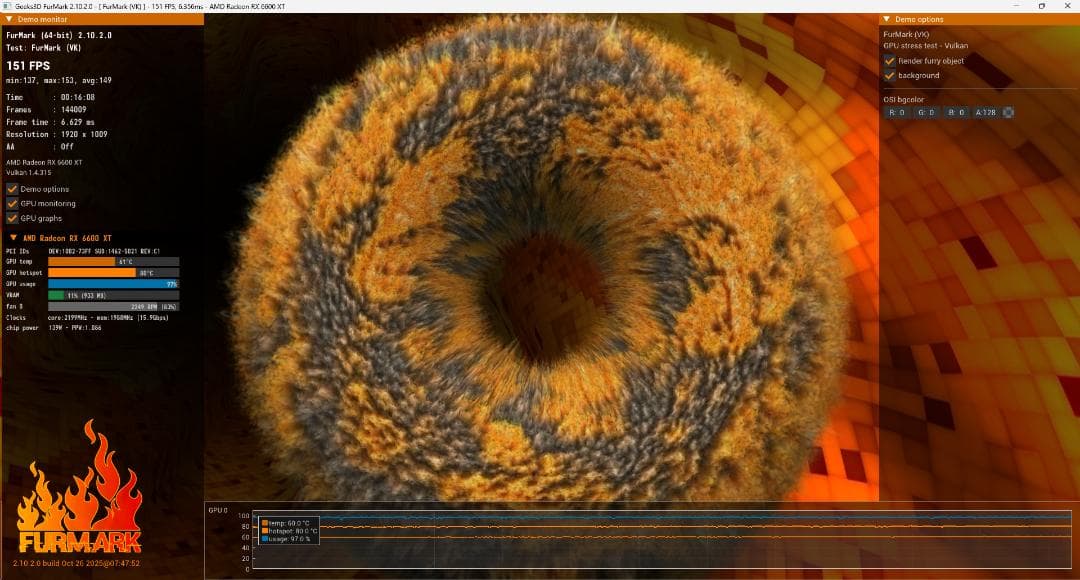Collapse the Demo options panel arrow
The height and width of the screenshot is (580, 1080).
[x=887, y=19]
